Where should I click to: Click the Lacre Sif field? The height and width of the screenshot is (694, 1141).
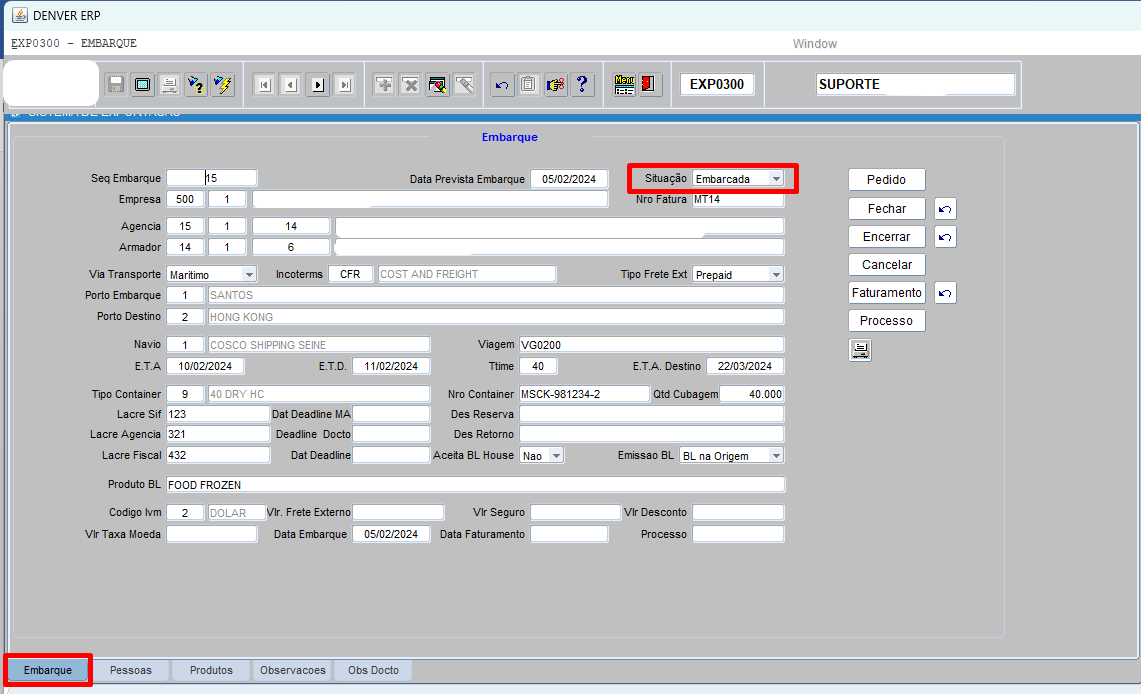[x=218, y=414]
